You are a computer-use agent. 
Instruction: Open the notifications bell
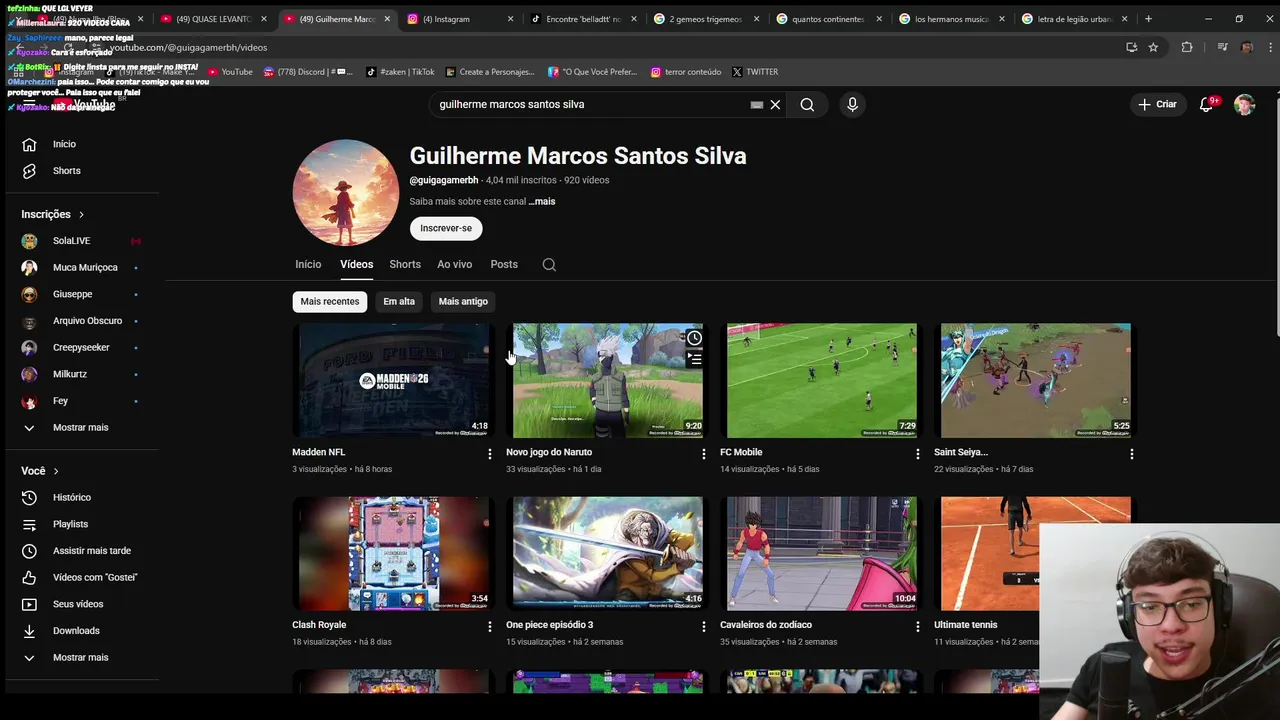1206,104
